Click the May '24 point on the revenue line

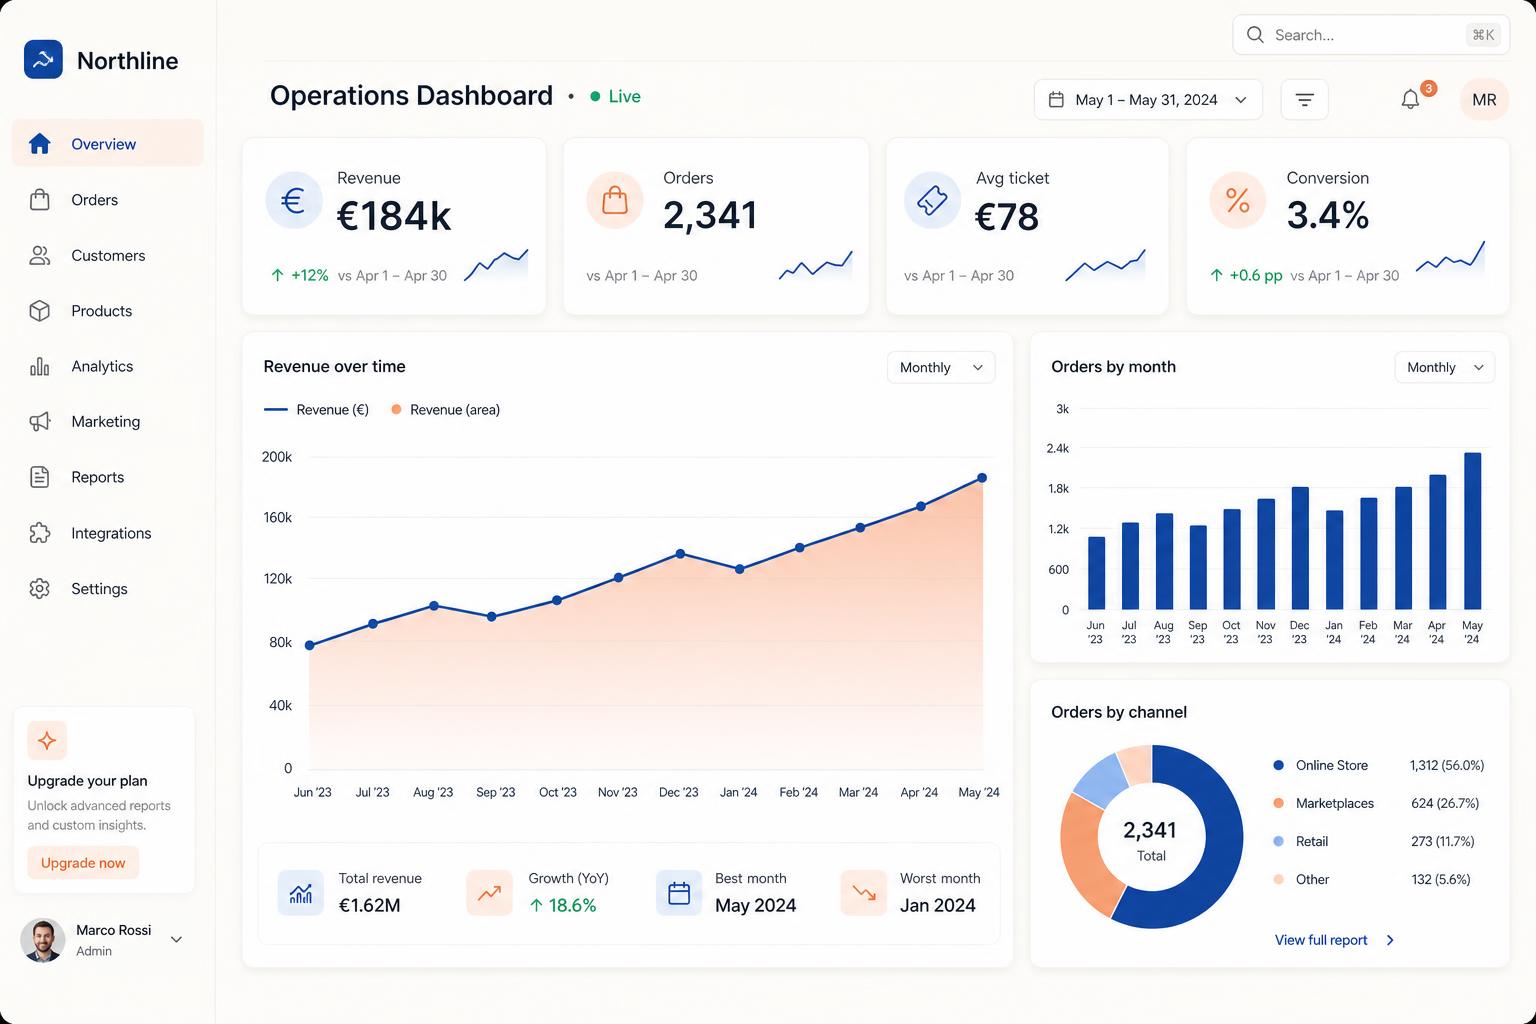point(982,478)
